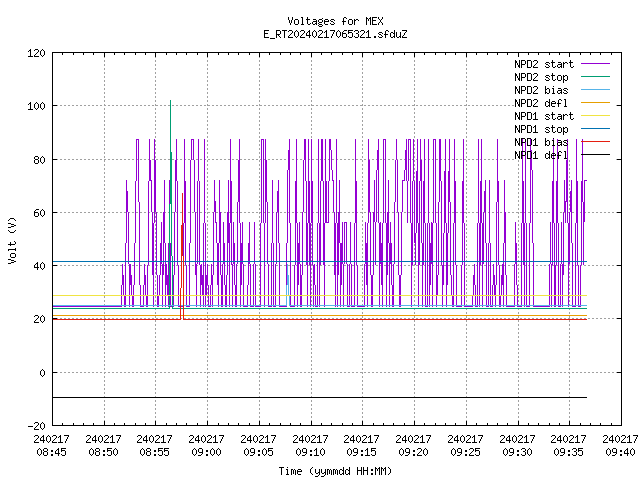640x480 pixels.
Task: Click the y-axis tick label 0
Action: [42, 373]
